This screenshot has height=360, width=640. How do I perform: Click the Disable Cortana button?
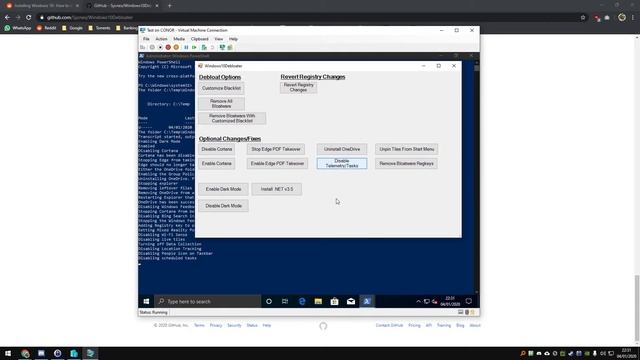(217, 149)
